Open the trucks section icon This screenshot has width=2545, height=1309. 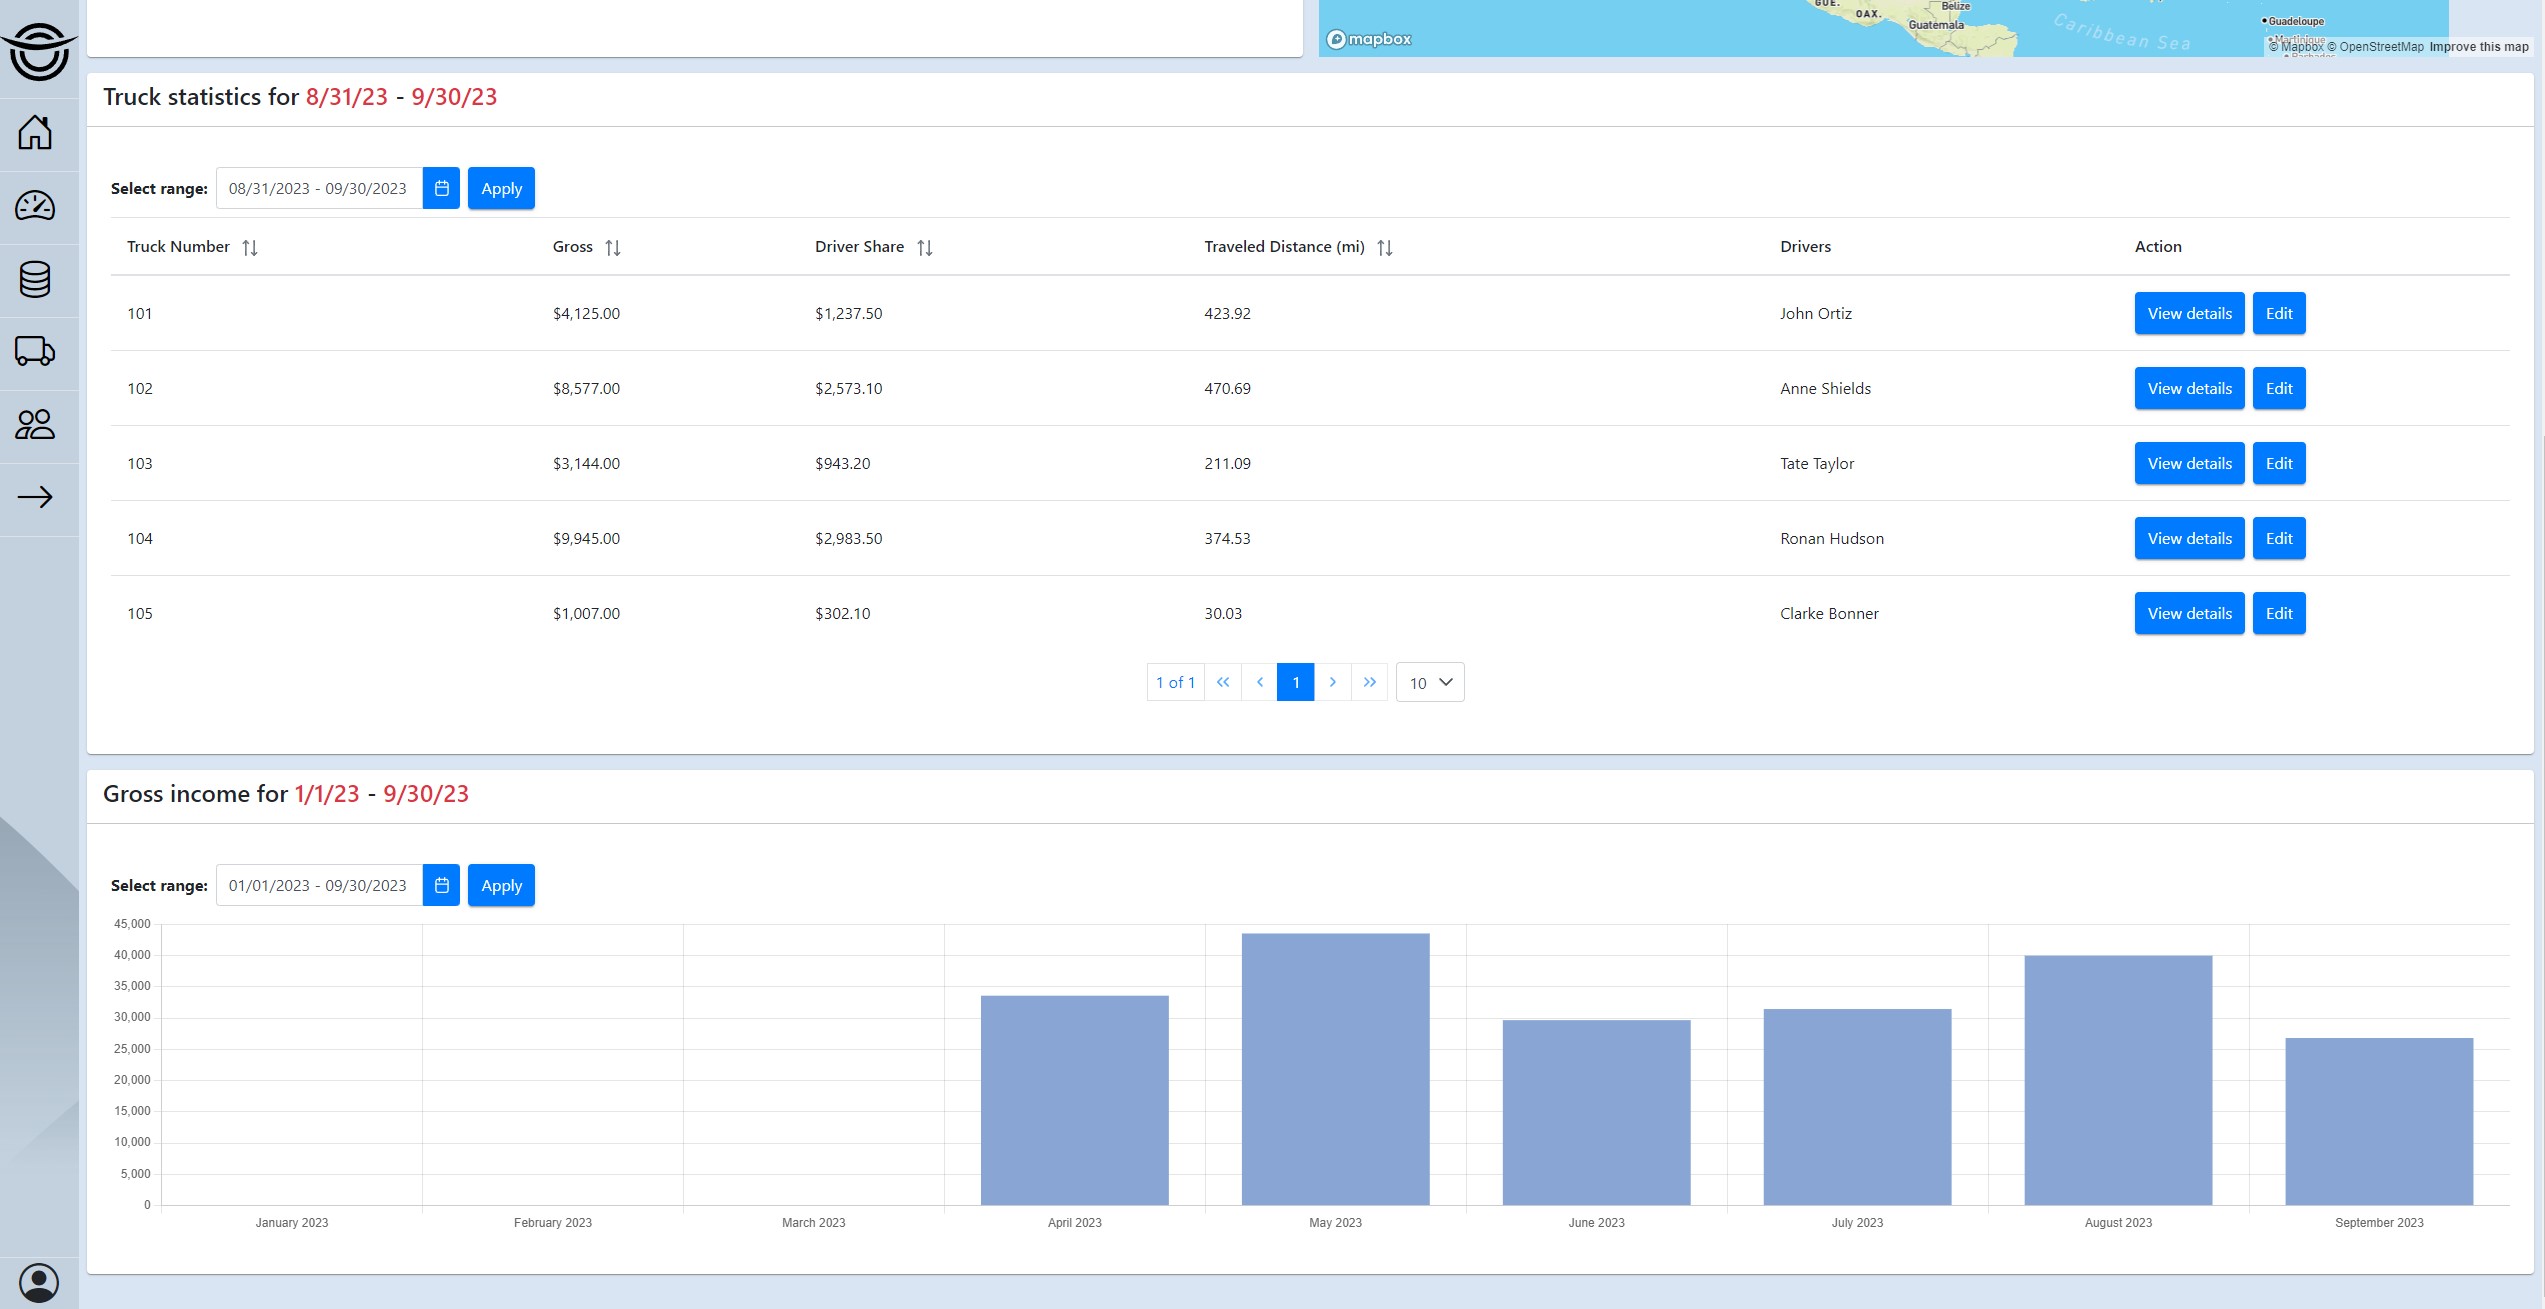[36, 352]
